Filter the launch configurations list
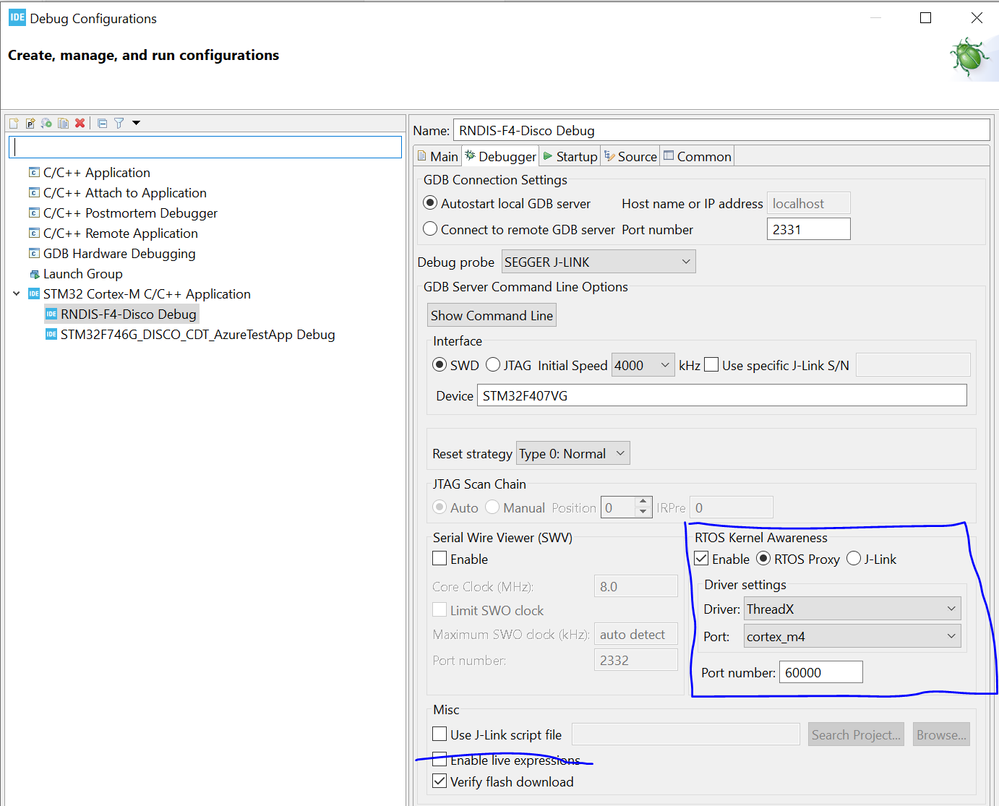Viewport: 999px width, 806px height. 119,123
